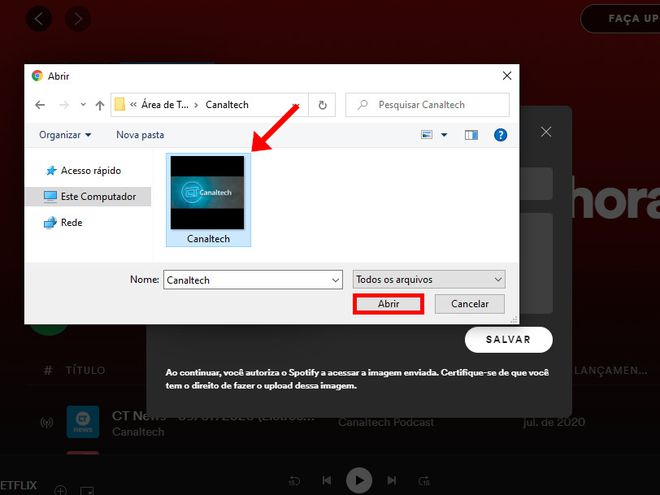This screenshot has width=660, height=495.
Task: Click the plus icon at the Spotify bottom bar
Action: click(x=61, y=490)
